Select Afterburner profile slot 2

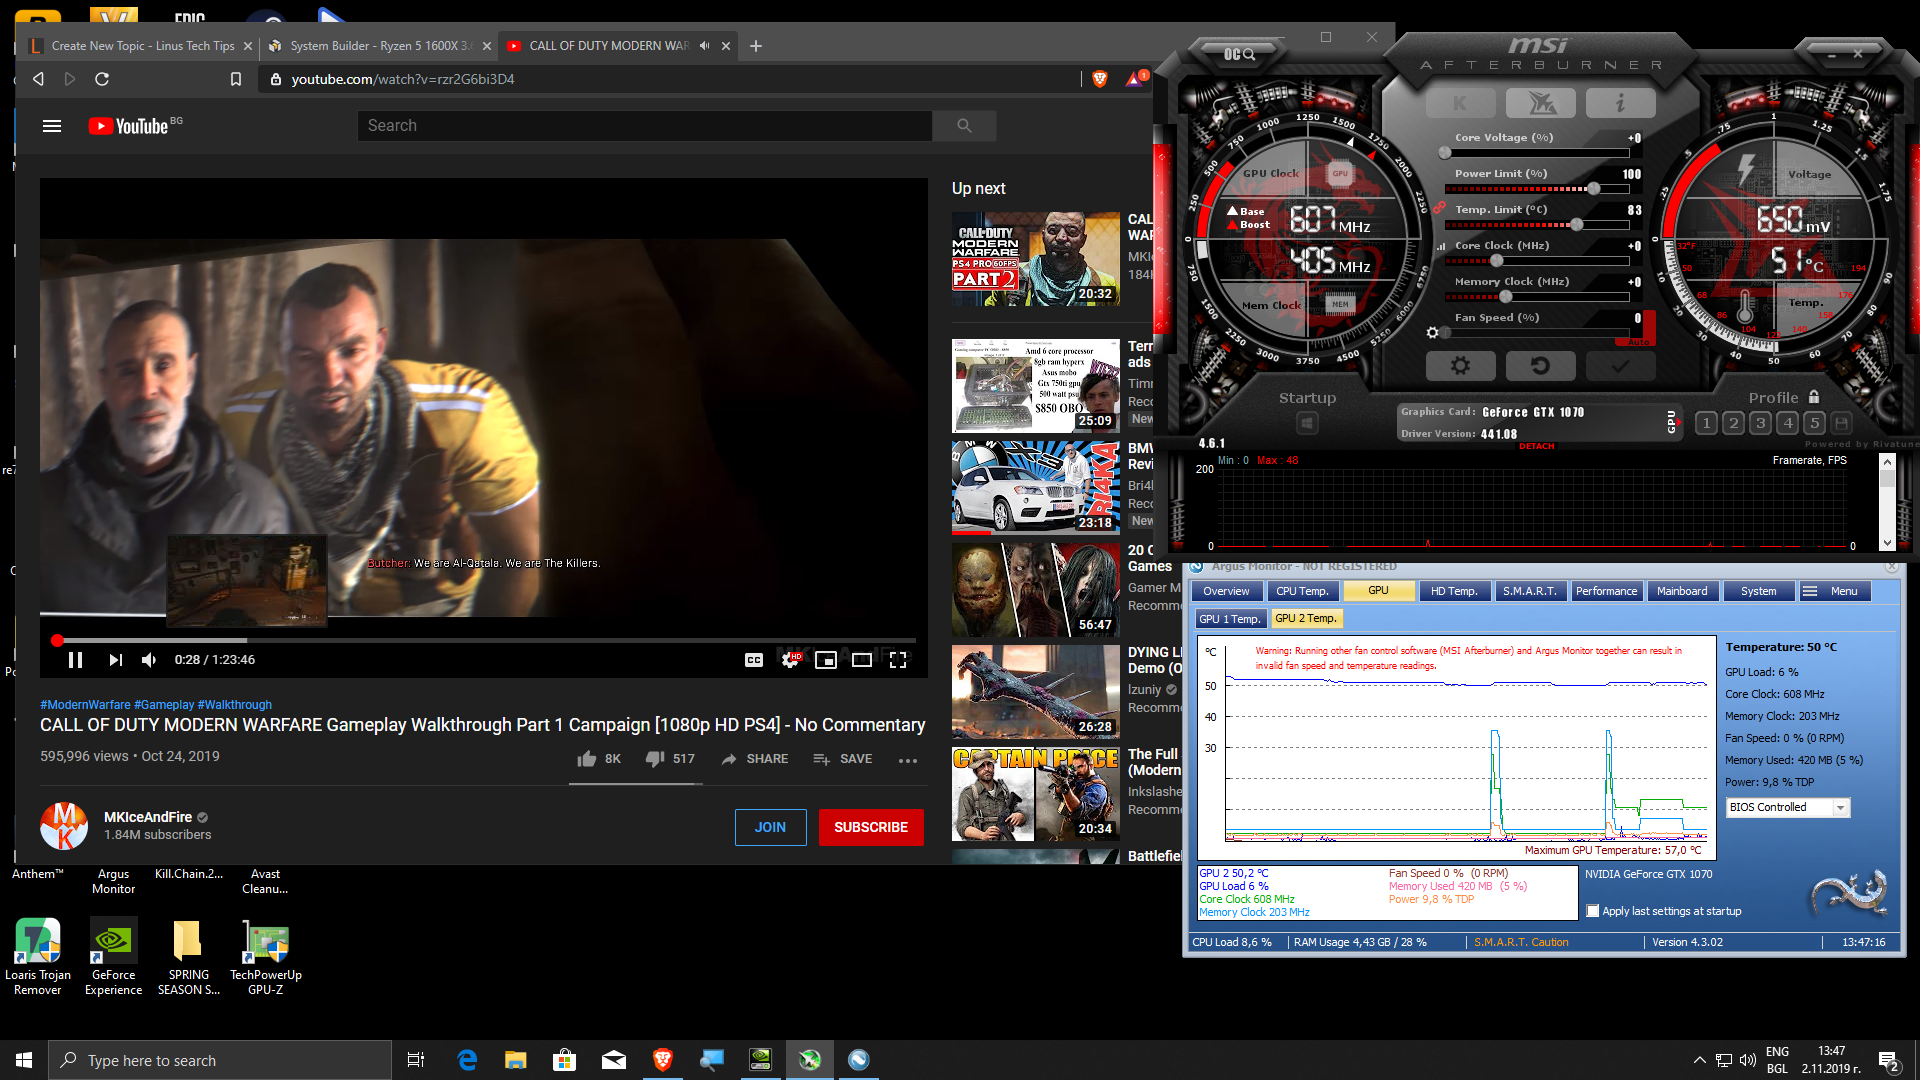[1734, 424]
